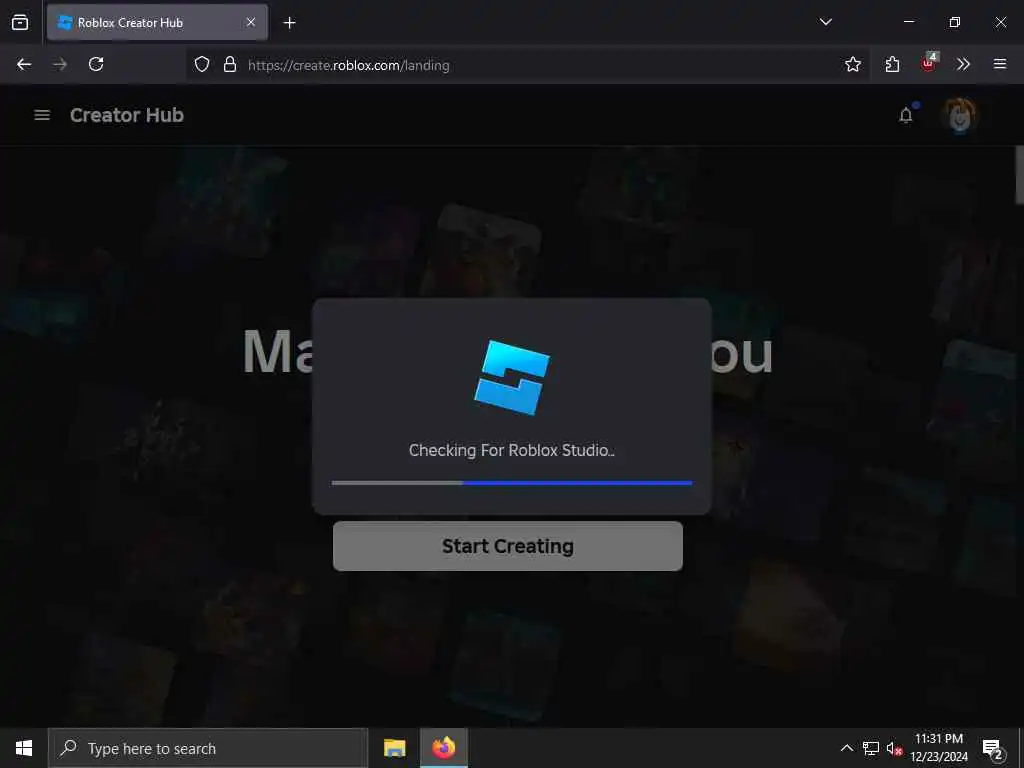Click the Creator Hub title link
Screen dimensions: 1024x768
tap(127, 115)
